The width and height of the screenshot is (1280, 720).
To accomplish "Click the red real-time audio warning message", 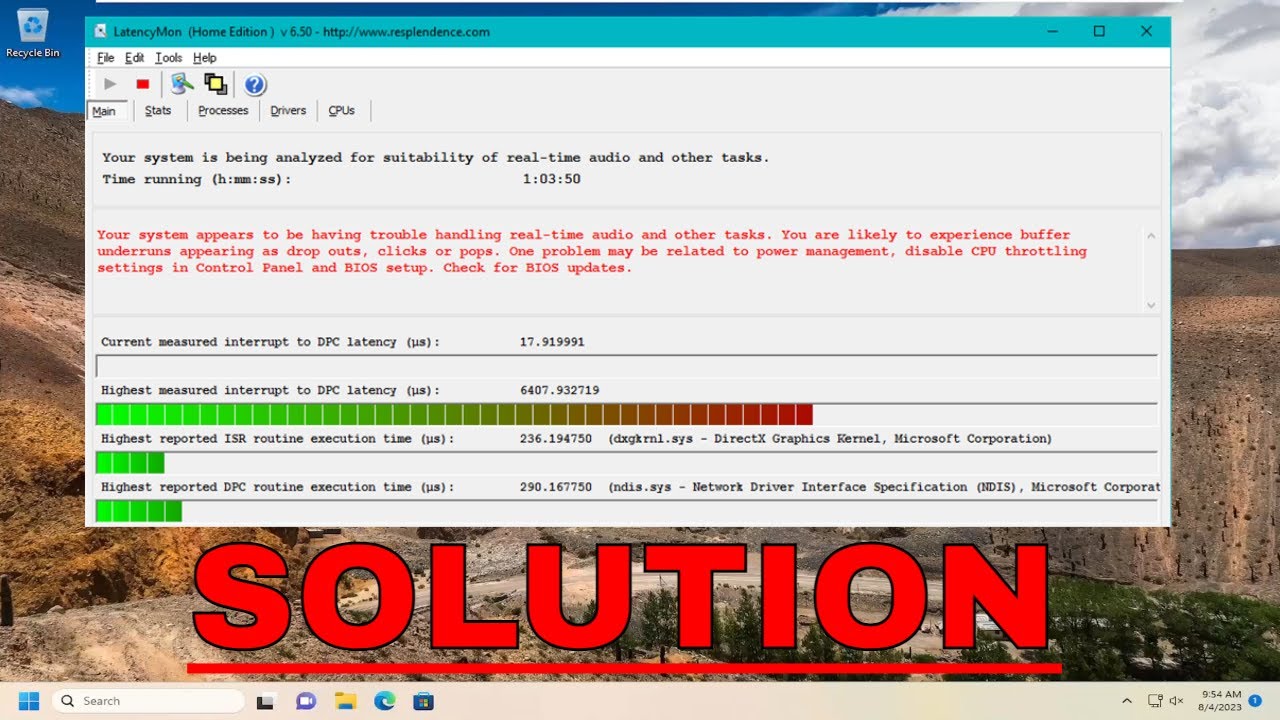I will (x=591, y=251).
